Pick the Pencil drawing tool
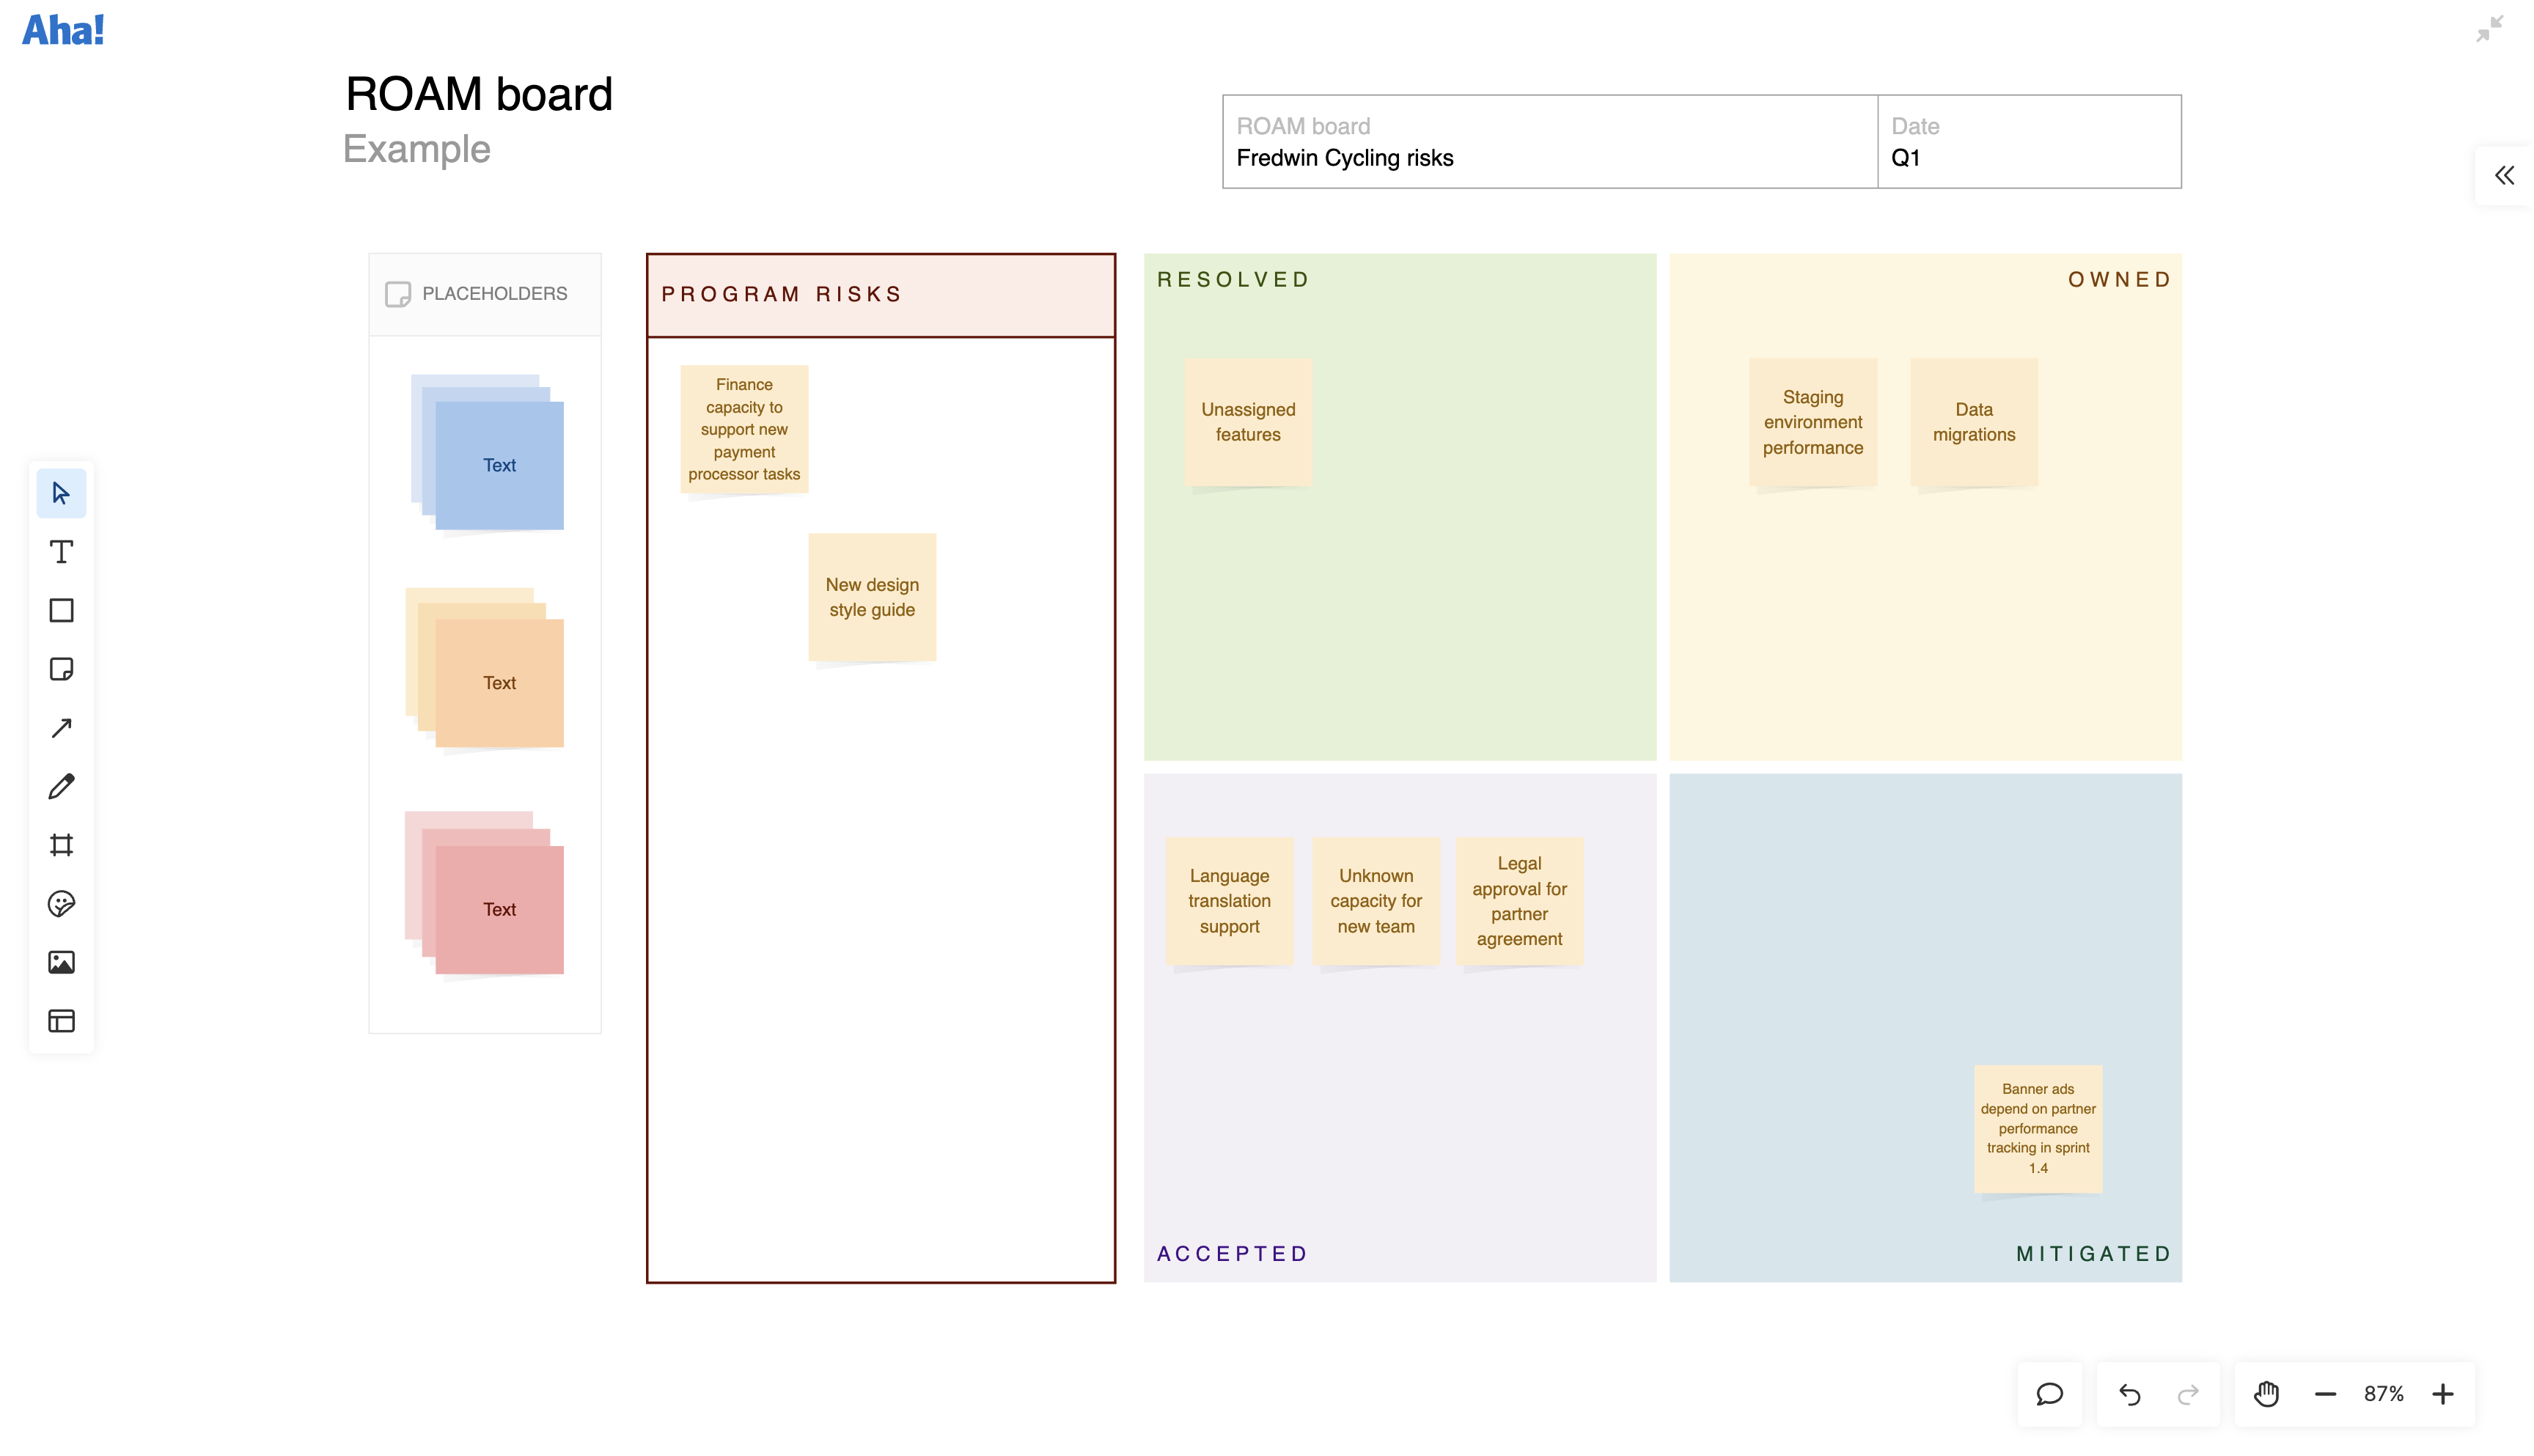 [61, 786]
